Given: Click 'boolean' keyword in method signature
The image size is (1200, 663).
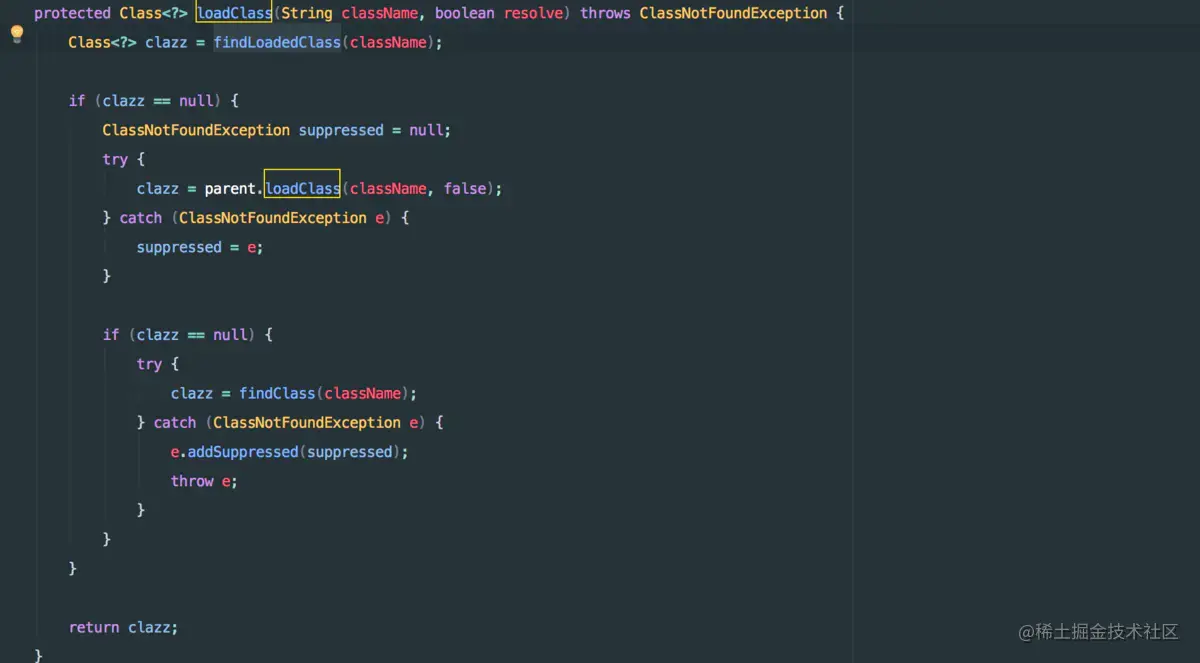Looking at the screenshot, I should (464, 13).
